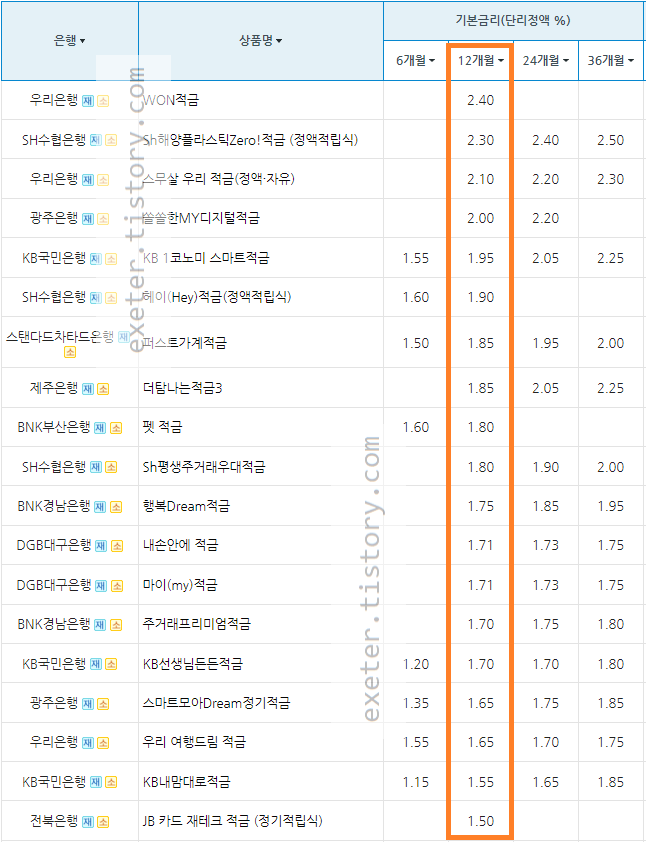Click the 제주은행 bank name
Screen dimensions: 646x842
[x=54, y=388]
